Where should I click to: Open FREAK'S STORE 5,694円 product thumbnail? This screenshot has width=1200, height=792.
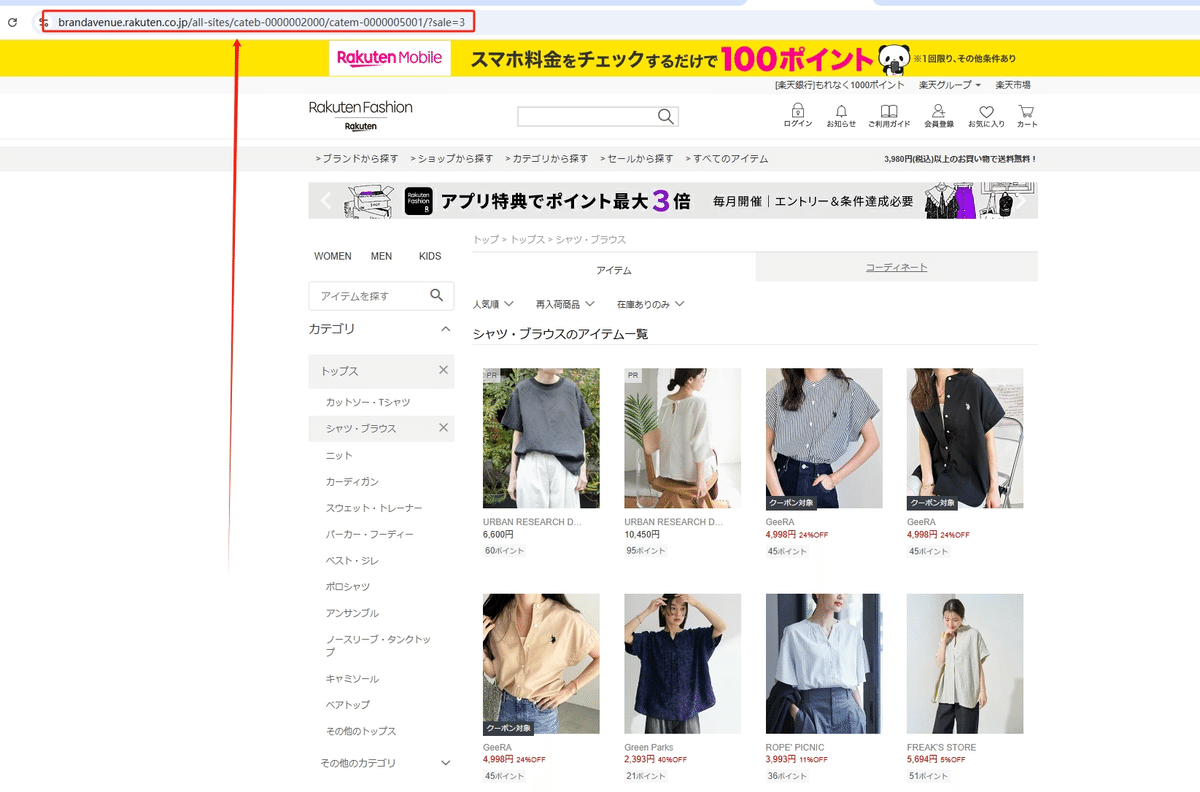pos(965,664)
